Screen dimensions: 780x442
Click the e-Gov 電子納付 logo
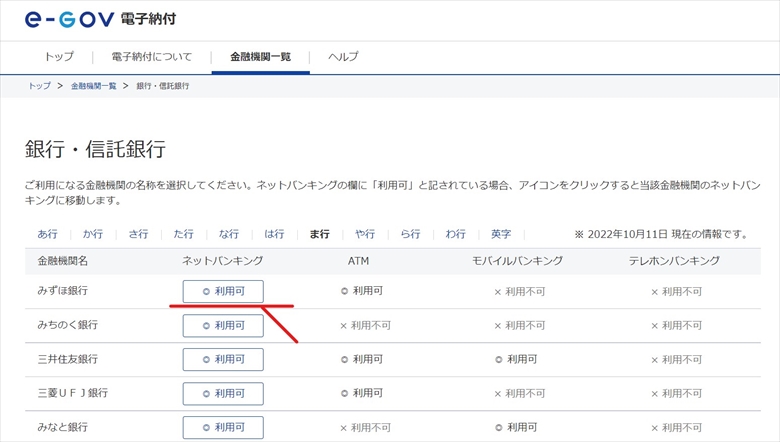pos(100,19)
